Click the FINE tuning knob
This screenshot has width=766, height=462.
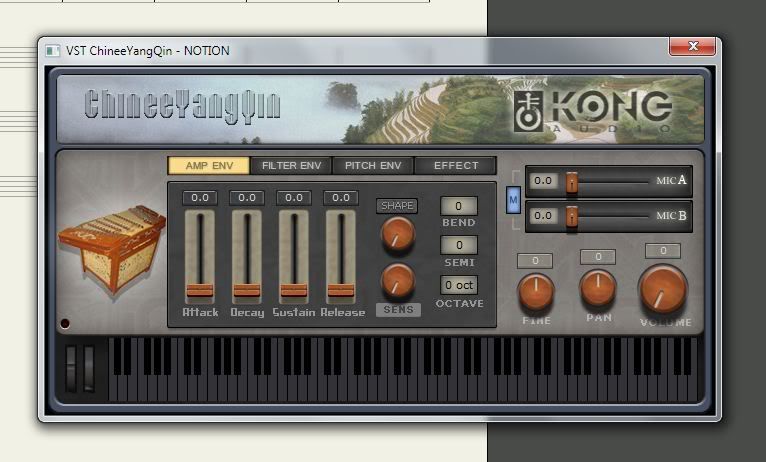[x=536, y=292]
